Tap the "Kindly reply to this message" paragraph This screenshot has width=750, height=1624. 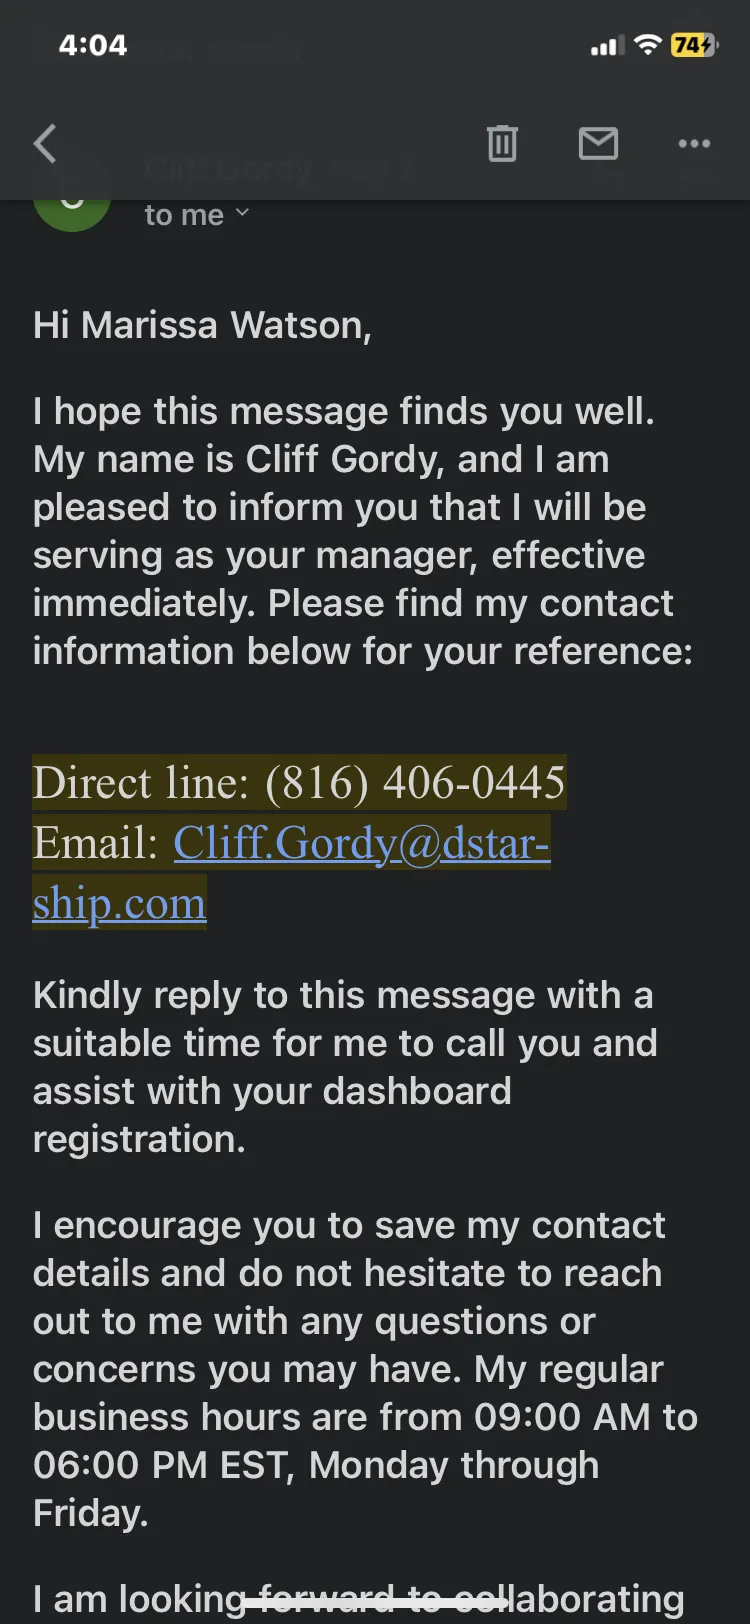pyautogui.click(x=345, y=1067)
